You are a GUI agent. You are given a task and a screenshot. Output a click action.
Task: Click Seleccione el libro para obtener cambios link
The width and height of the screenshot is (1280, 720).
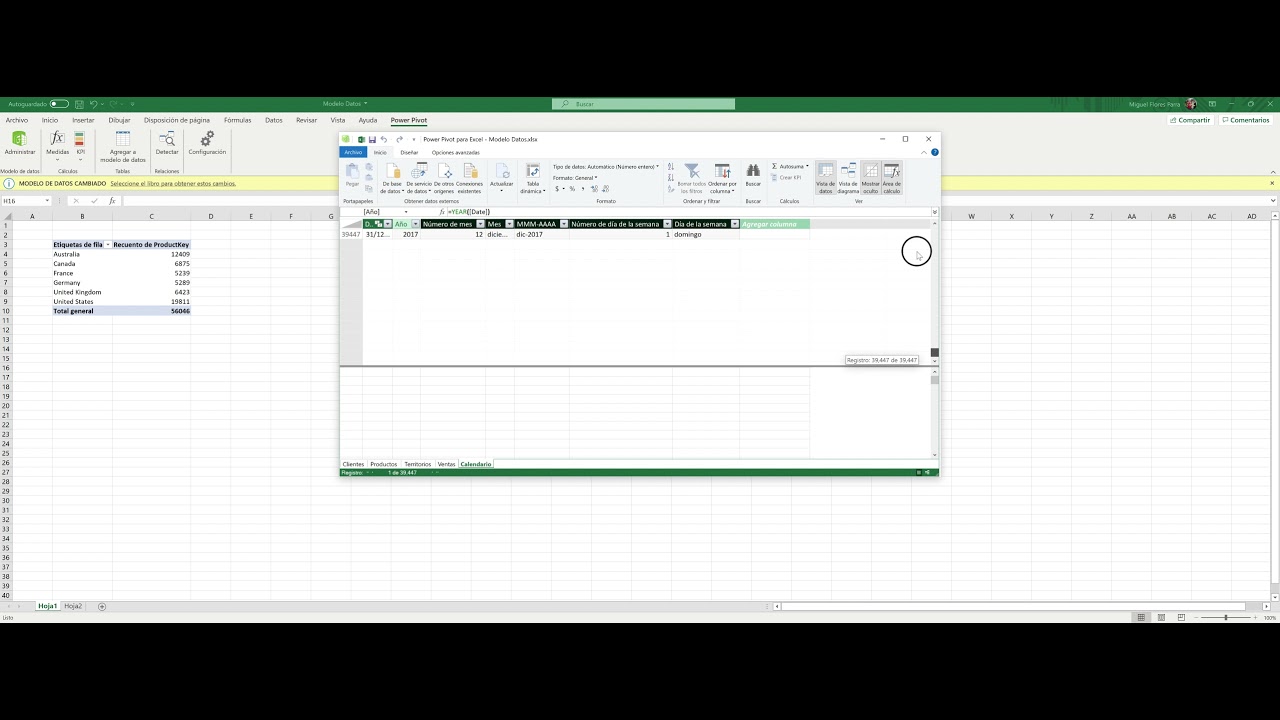(173, 184)
